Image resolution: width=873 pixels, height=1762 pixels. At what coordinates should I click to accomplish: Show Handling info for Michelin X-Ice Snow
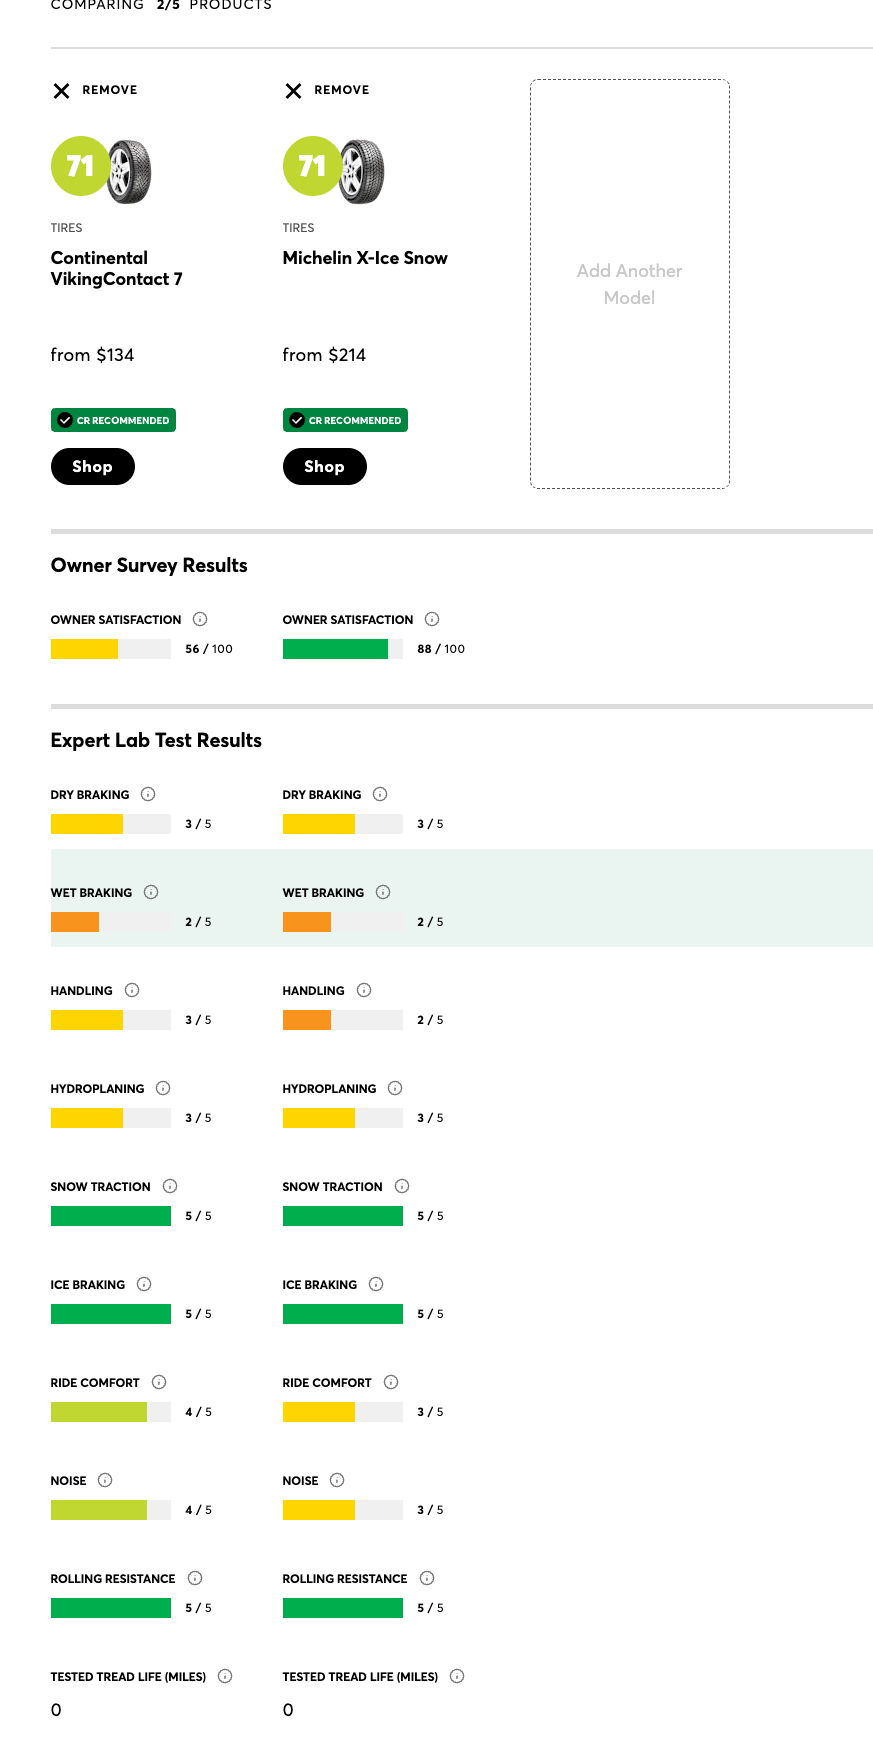pos(364,990)
